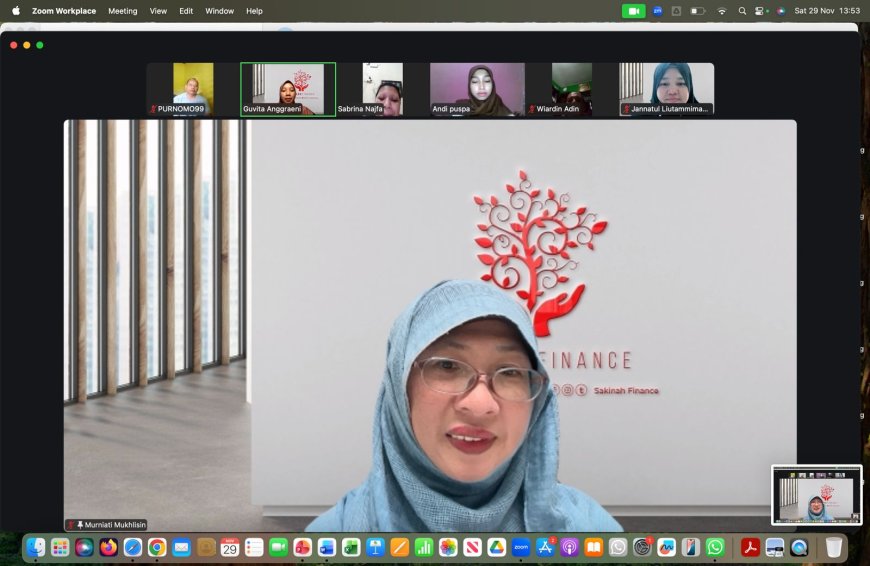The height and width of the screenshot is (566, 870).
Task: Open the Edit menu
Action: tap(186, 11)
